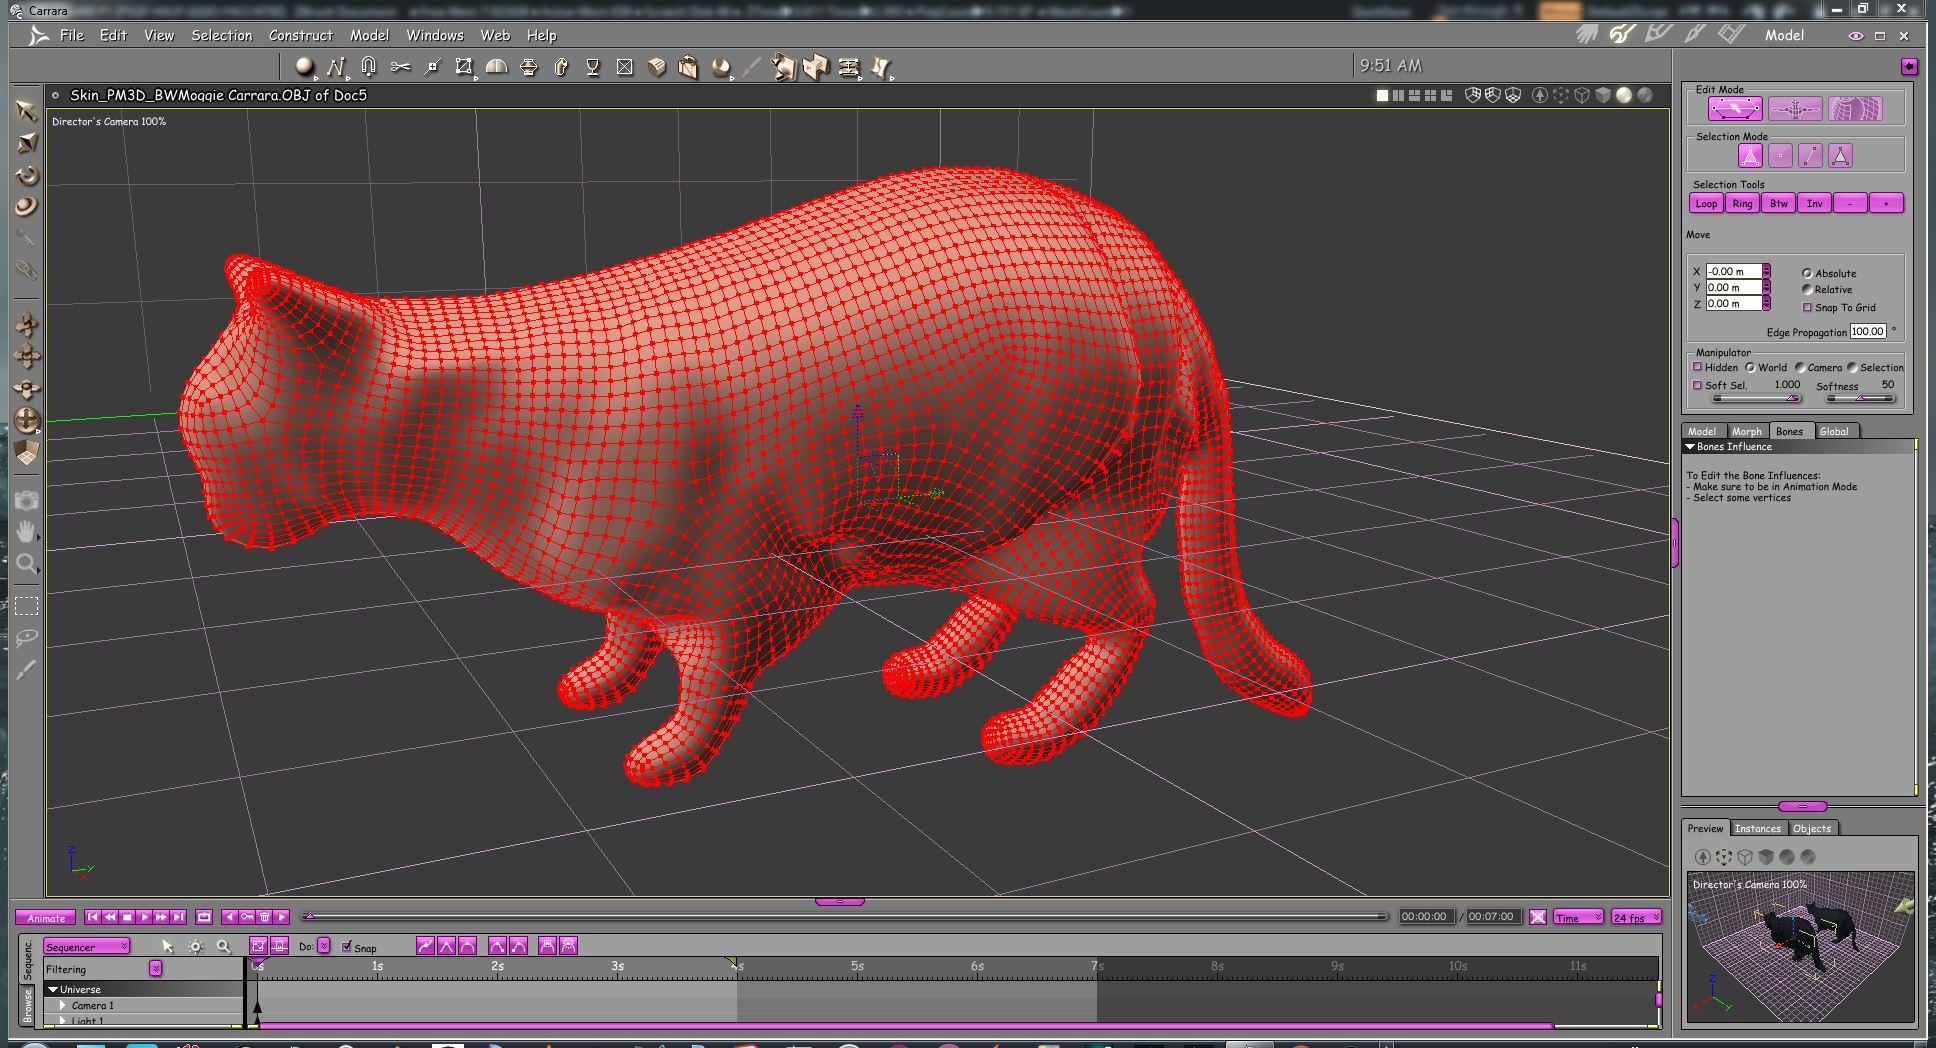Click the Edge Propagation value field
The height and width of the screenshot is (1048, 1936).
pos(1868,331)
